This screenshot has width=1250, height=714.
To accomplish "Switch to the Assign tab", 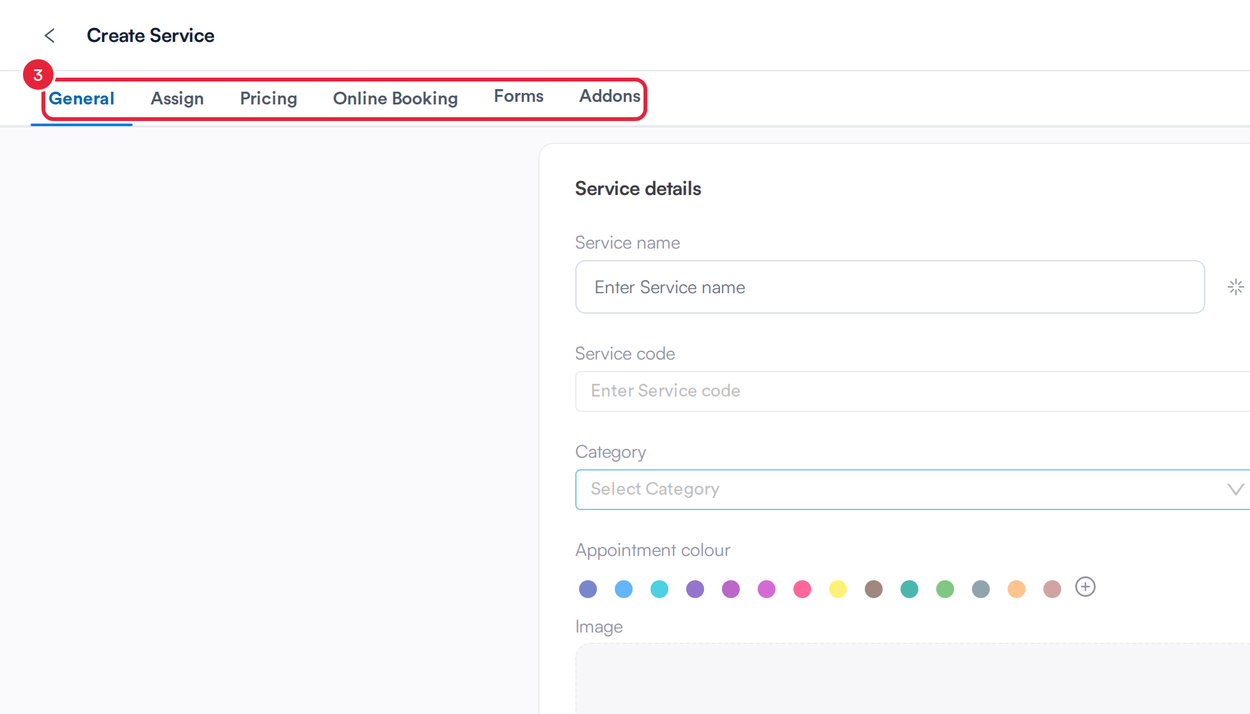I will click(177, 98).
